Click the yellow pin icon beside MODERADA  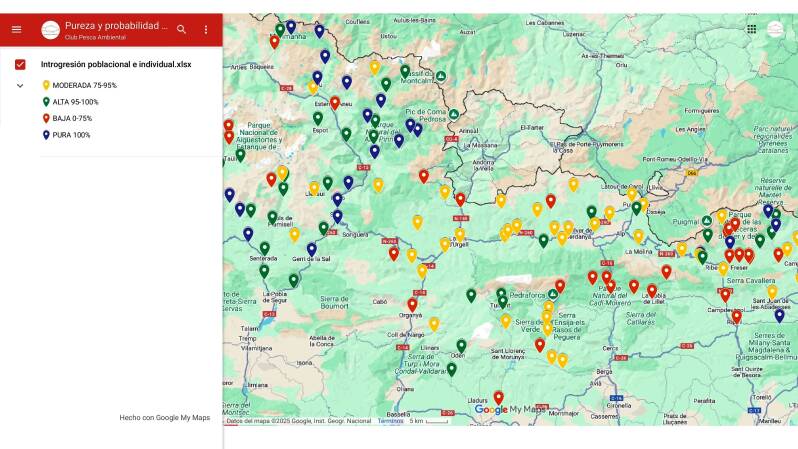46,85
